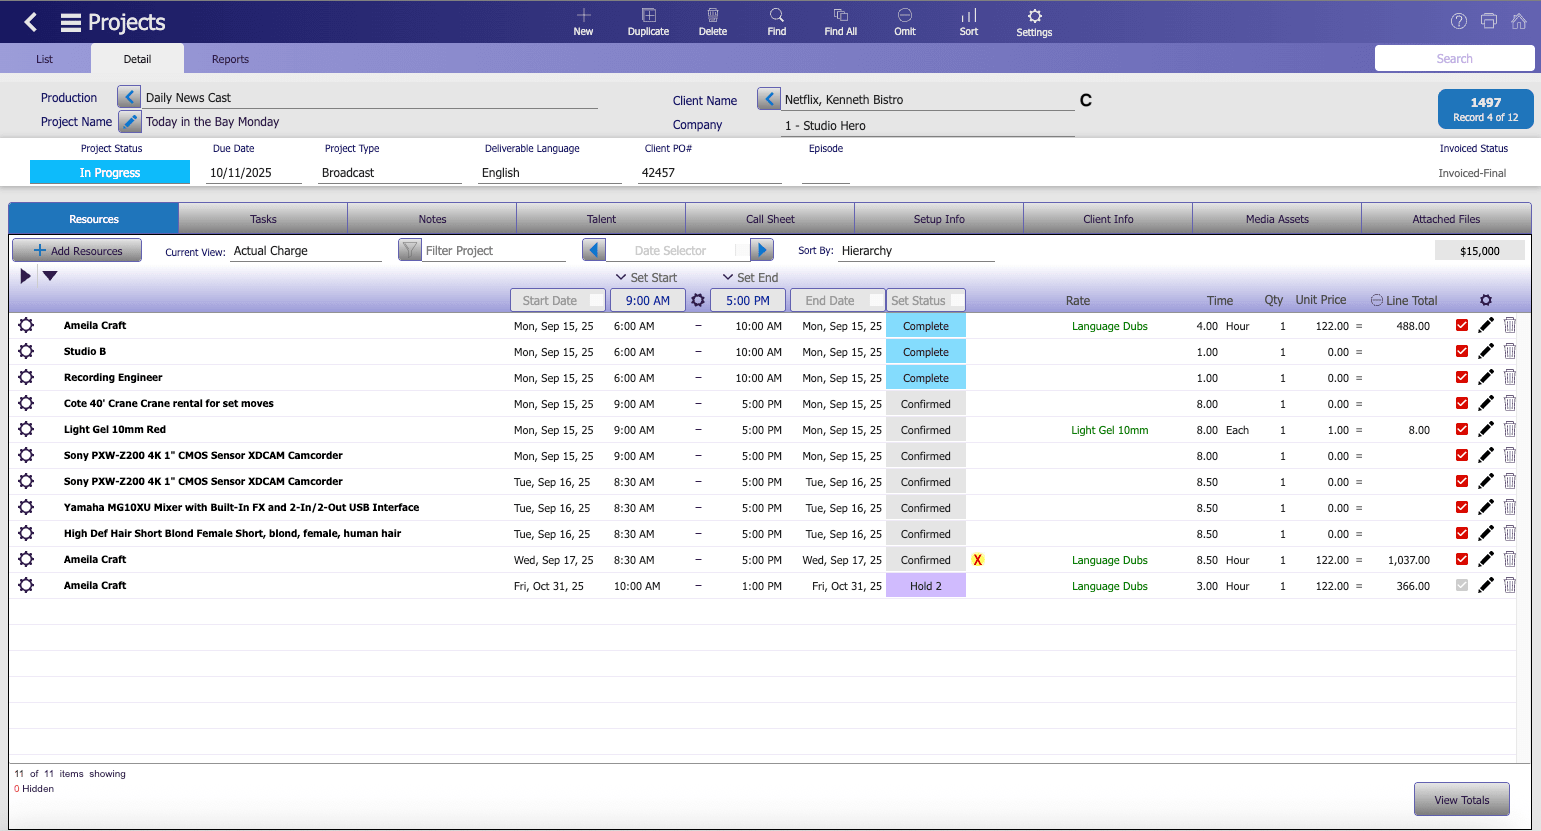This screenshot has height=831, width=1541.
Task: Toggle checkbox on Recording Engineer row
Action: coord(1462,377)
